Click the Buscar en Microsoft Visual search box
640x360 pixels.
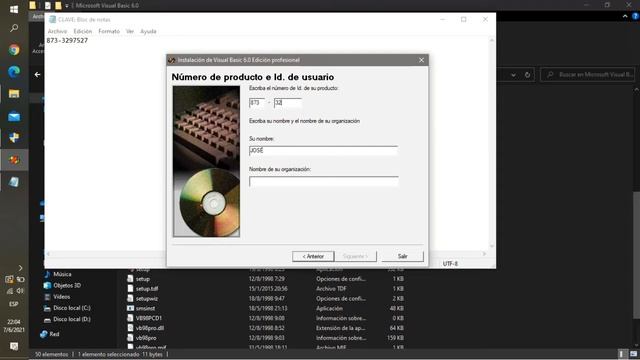click(x=588, y=75)
